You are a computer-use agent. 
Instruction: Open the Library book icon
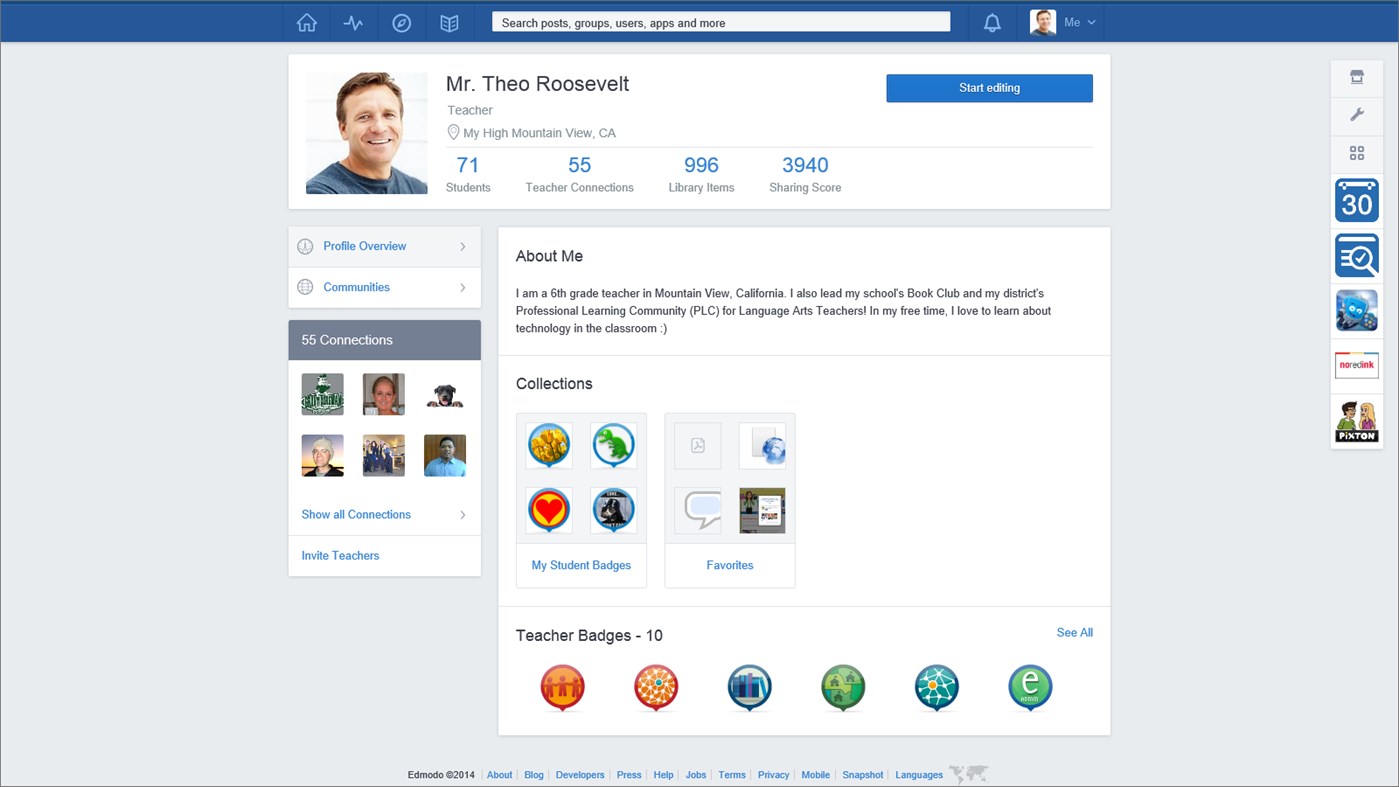tap(449, 22)
